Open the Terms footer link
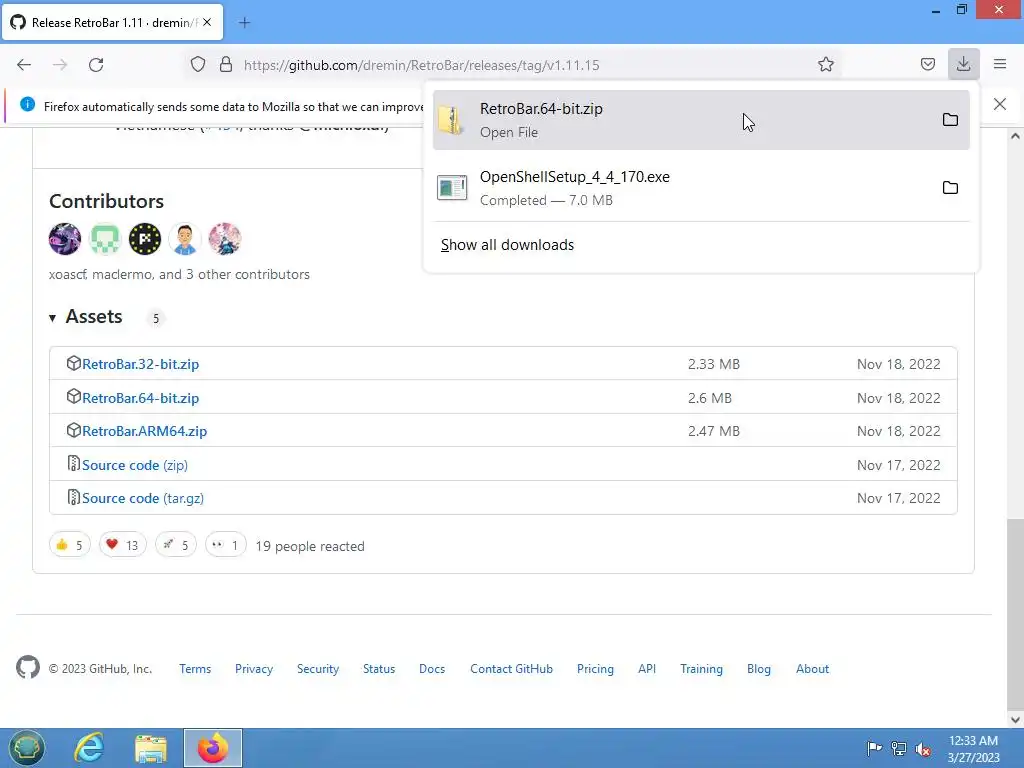Viewport: 1024px width, 768px height. click(x=195, y=669)
